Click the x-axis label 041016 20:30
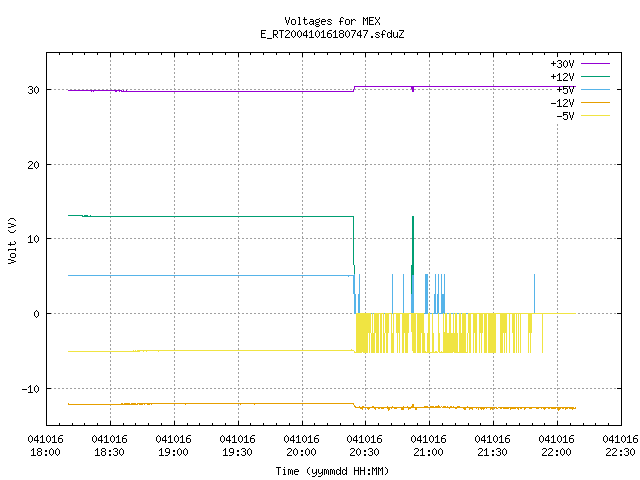 click(x=364, y=445)
